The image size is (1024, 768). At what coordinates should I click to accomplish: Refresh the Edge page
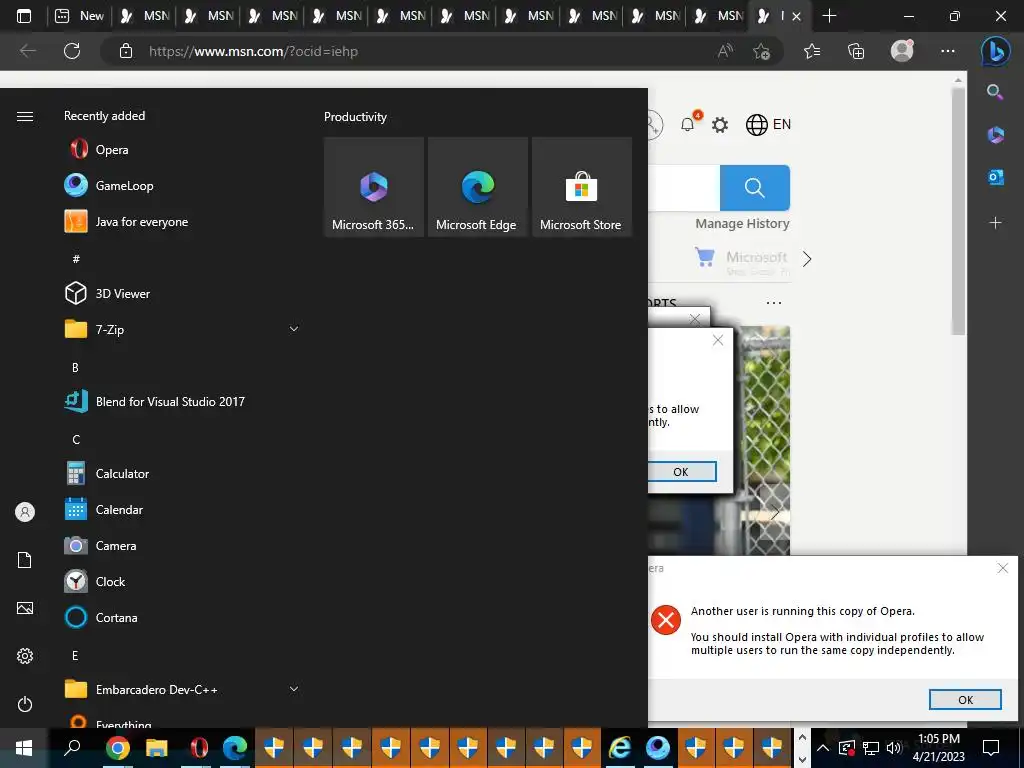pos(72,51)
